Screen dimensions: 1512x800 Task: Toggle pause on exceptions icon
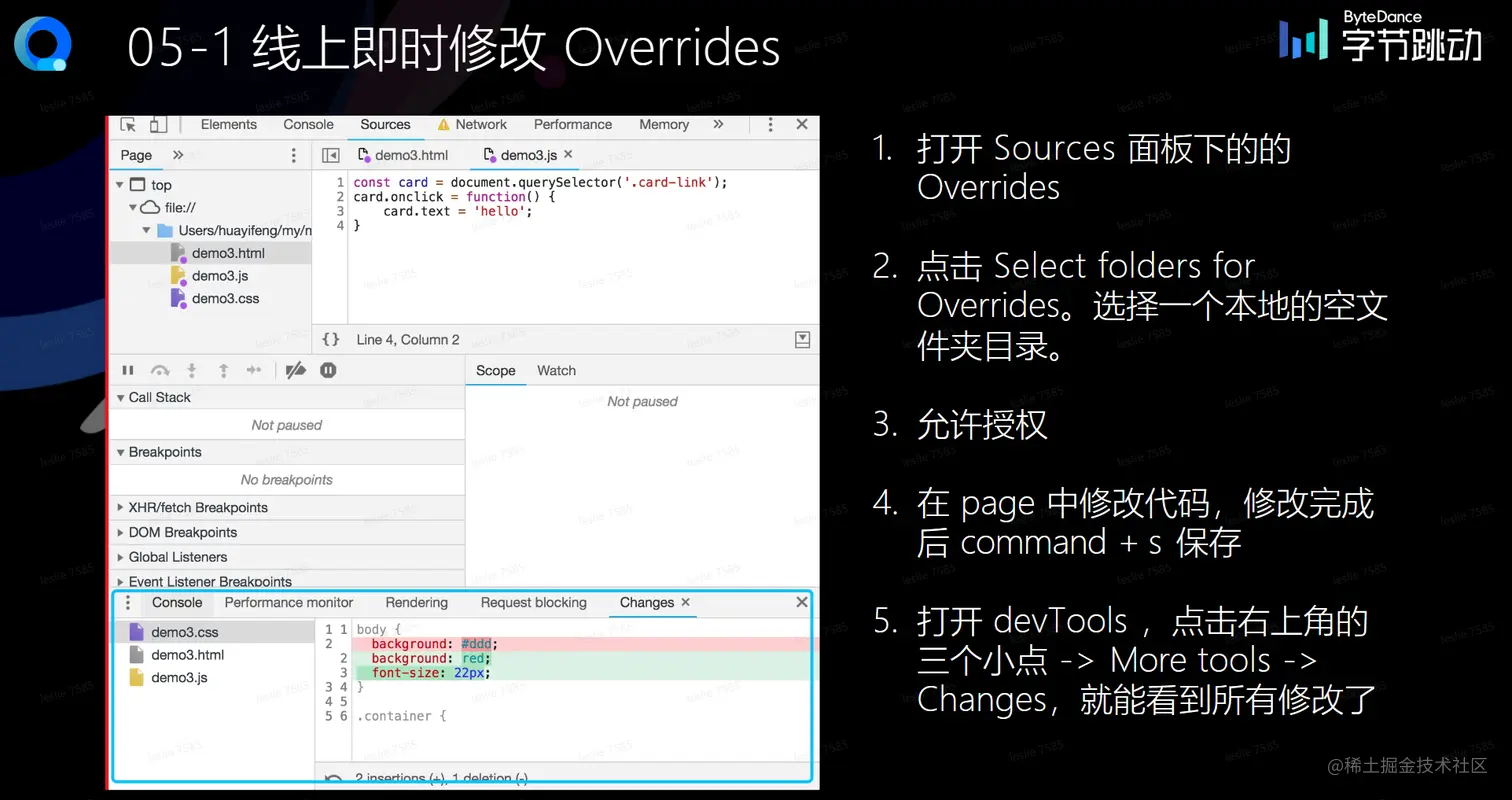328,370
